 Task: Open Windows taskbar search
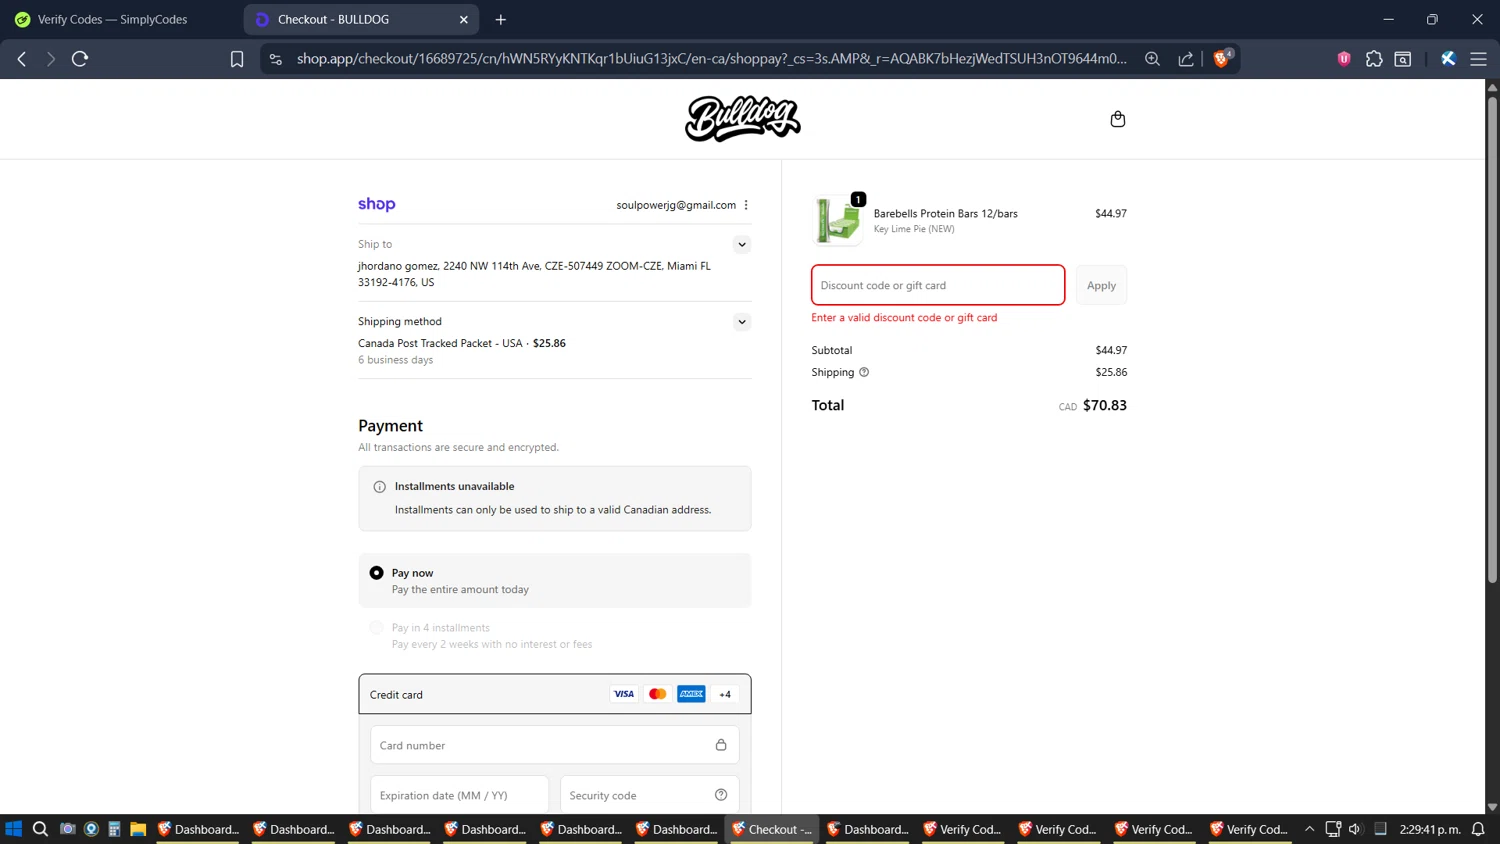tap(40, 829)
